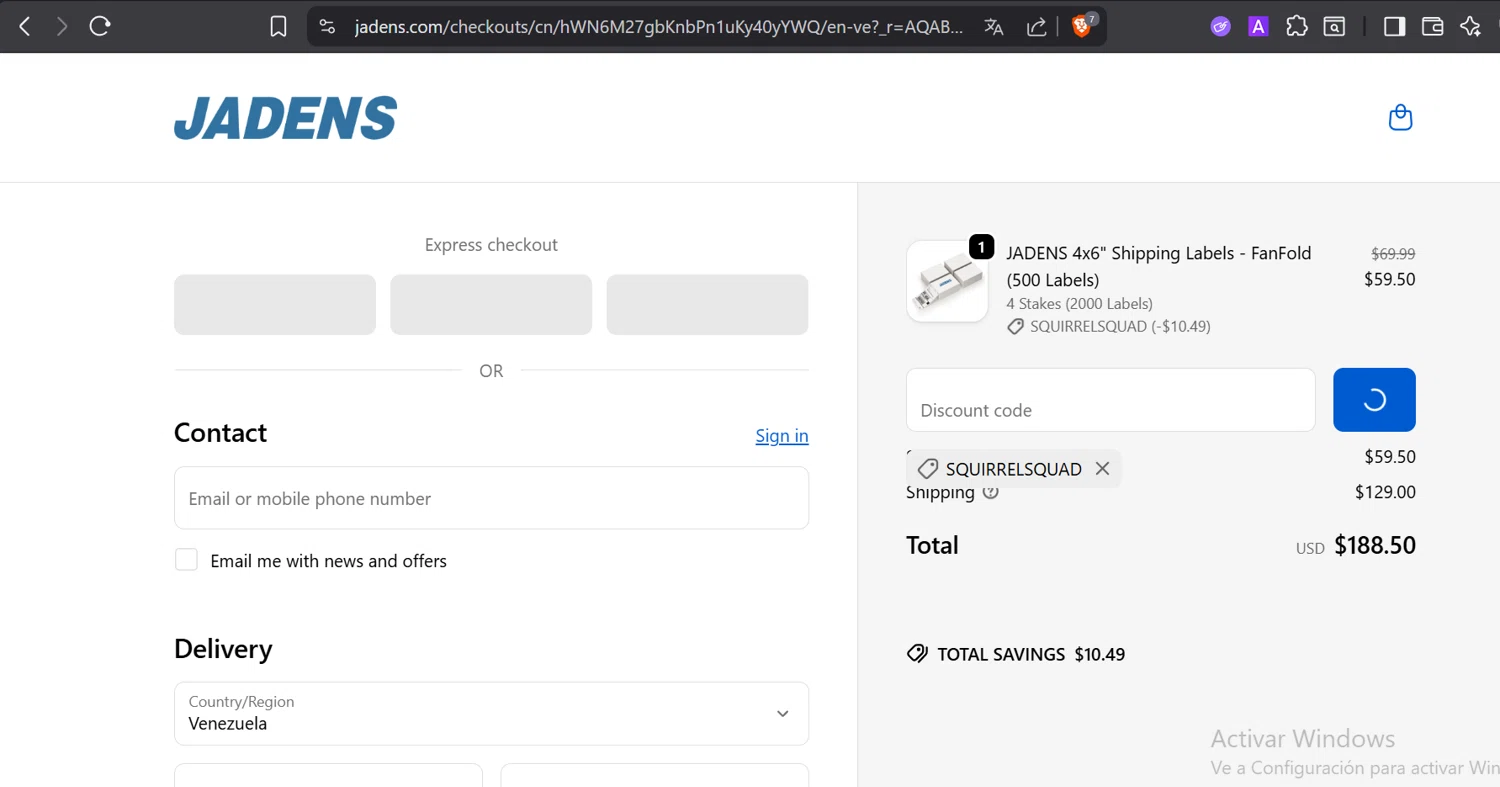Click the browser address bar URL
Screen dimensions: 1500x787
[x=659, y=27]
